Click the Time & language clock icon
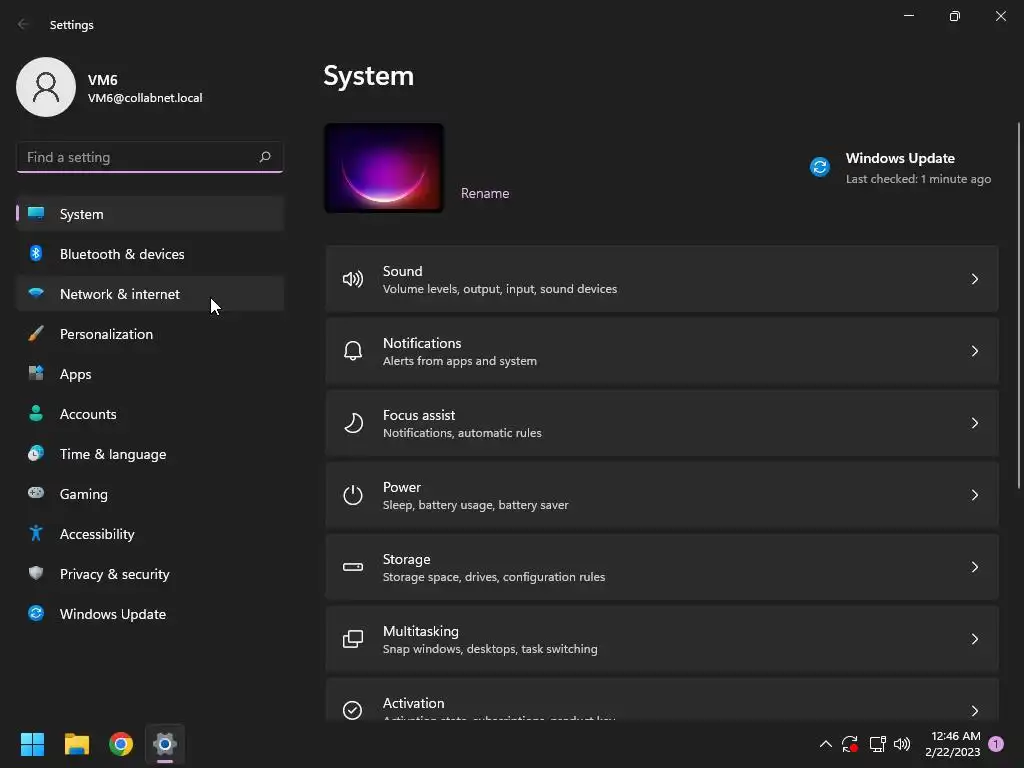This screenshot has height=768, width=1024. tap(36, 453)
